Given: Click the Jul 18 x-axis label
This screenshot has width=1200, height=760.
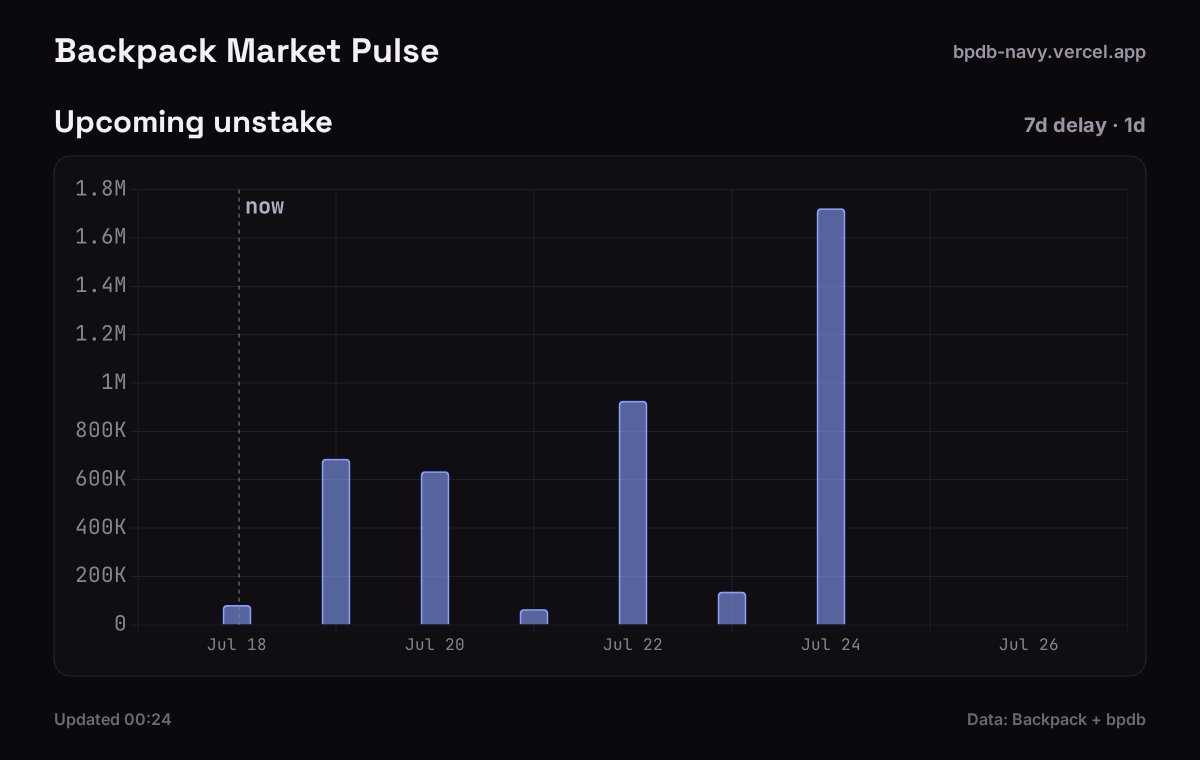Looking at the screenshot, I should (x=237, y=645).
